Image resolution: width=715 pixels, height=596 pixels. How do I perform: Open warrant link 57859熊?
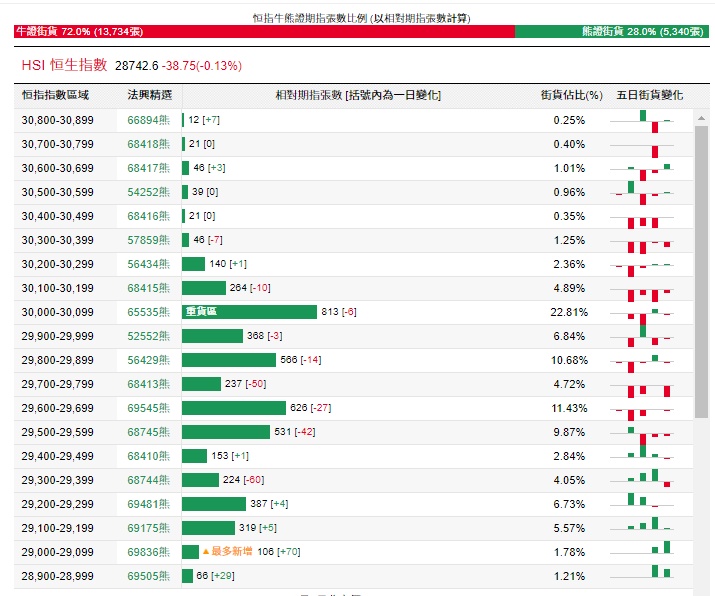(x=149, y=240)
